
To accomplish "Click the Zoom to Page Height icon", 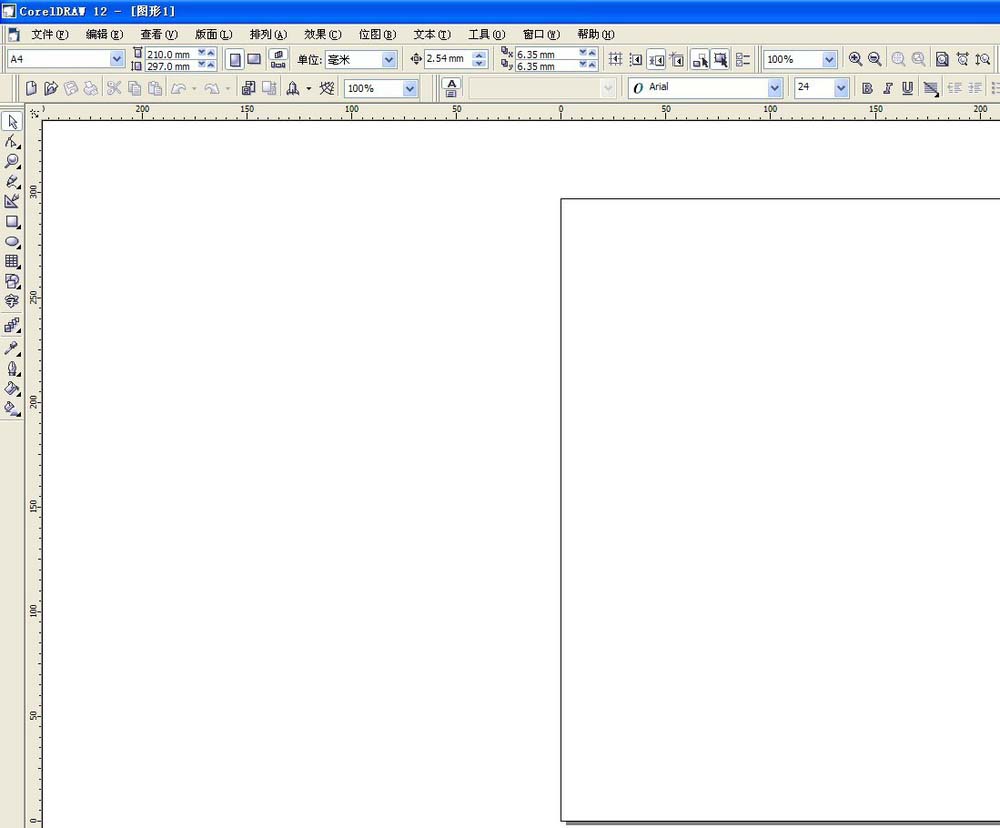I will coord(983,59).
